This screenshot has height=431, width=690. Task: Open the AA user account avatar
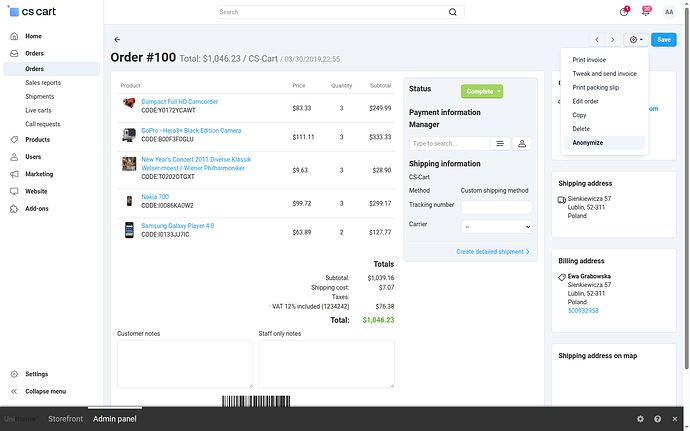click(x=669, y=12)
